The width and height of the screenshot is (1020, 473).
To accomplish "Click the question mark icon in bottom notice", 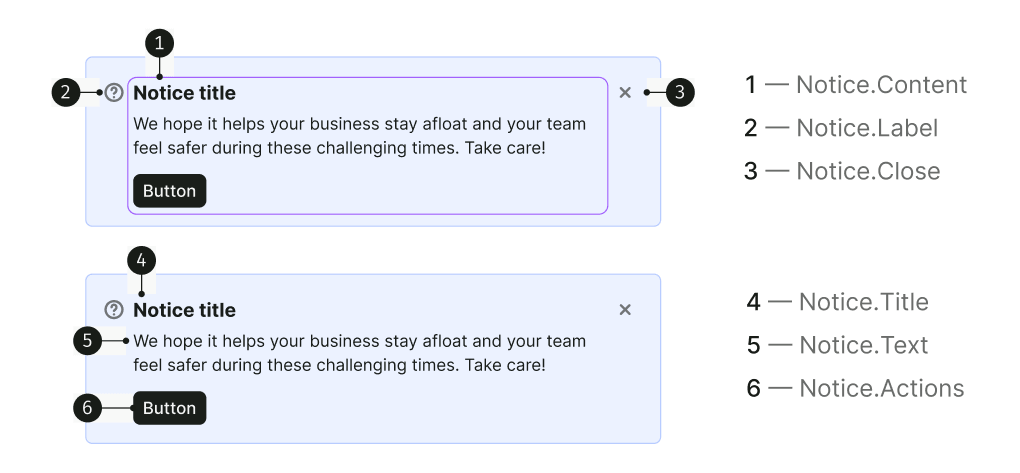I will pyautogui.click(x=114, y=310).
